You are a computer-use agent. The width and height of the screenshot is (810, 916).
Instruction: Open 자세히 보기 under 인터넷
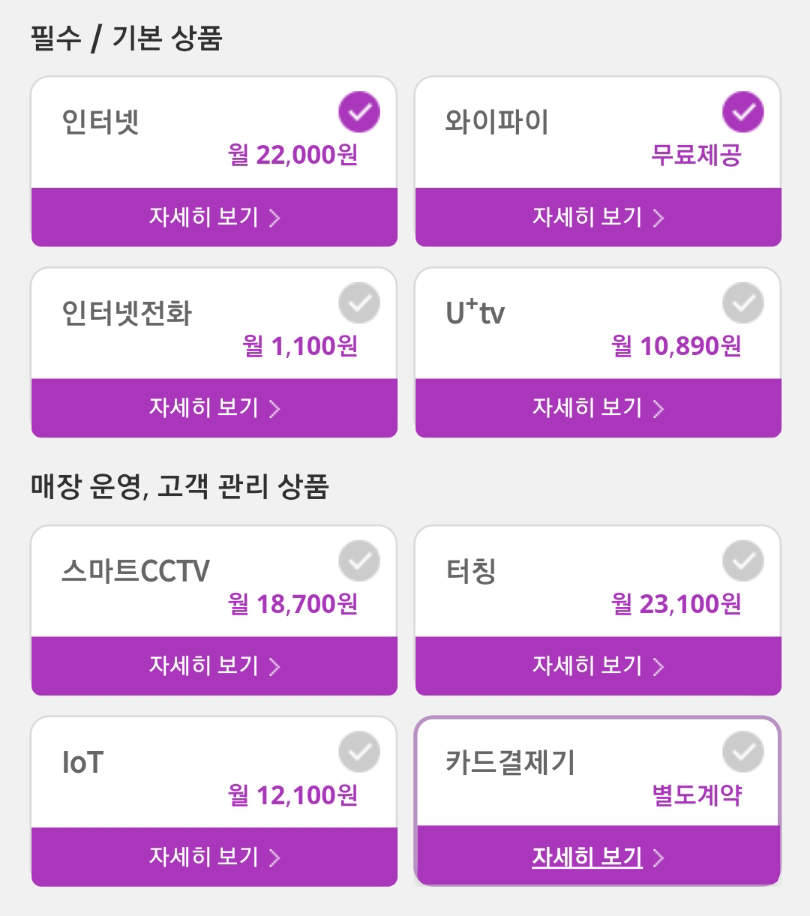click(214, 217)
